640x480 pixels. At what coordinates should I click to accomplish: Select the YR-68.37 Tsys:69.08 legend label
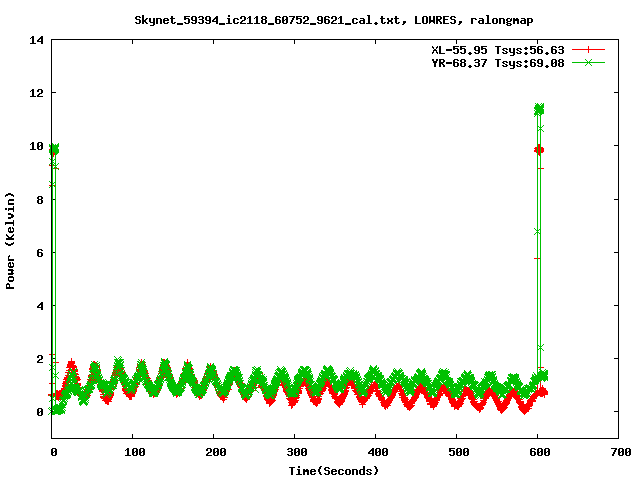pyautogui.click(x=498, y=63)
